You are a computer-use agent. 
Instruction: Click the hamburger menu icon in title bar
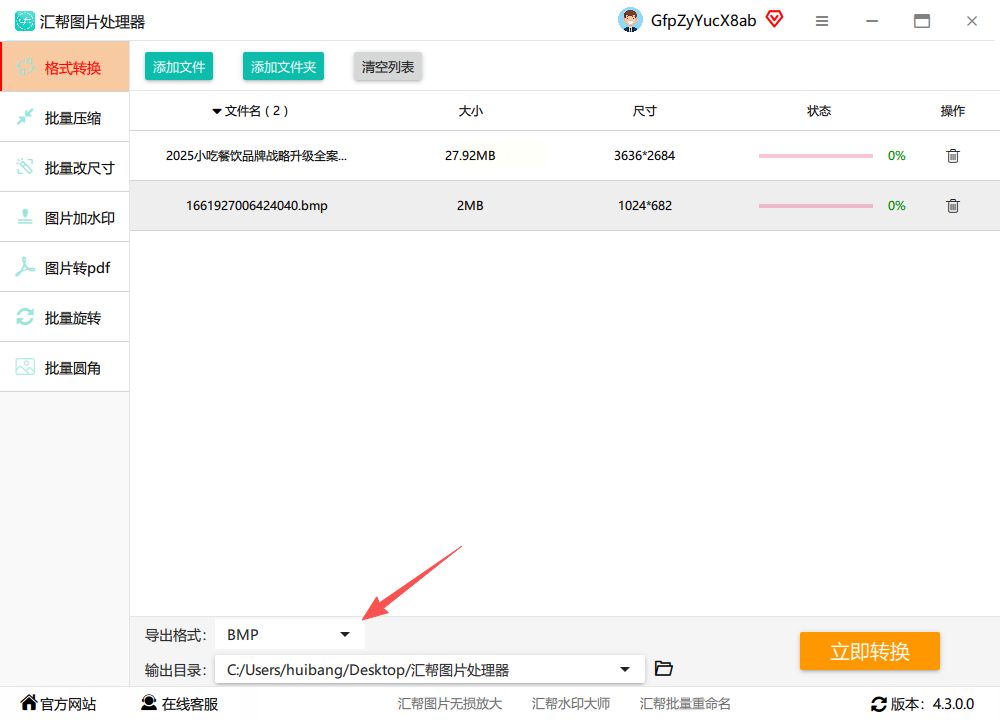click(x=822, y=21)
